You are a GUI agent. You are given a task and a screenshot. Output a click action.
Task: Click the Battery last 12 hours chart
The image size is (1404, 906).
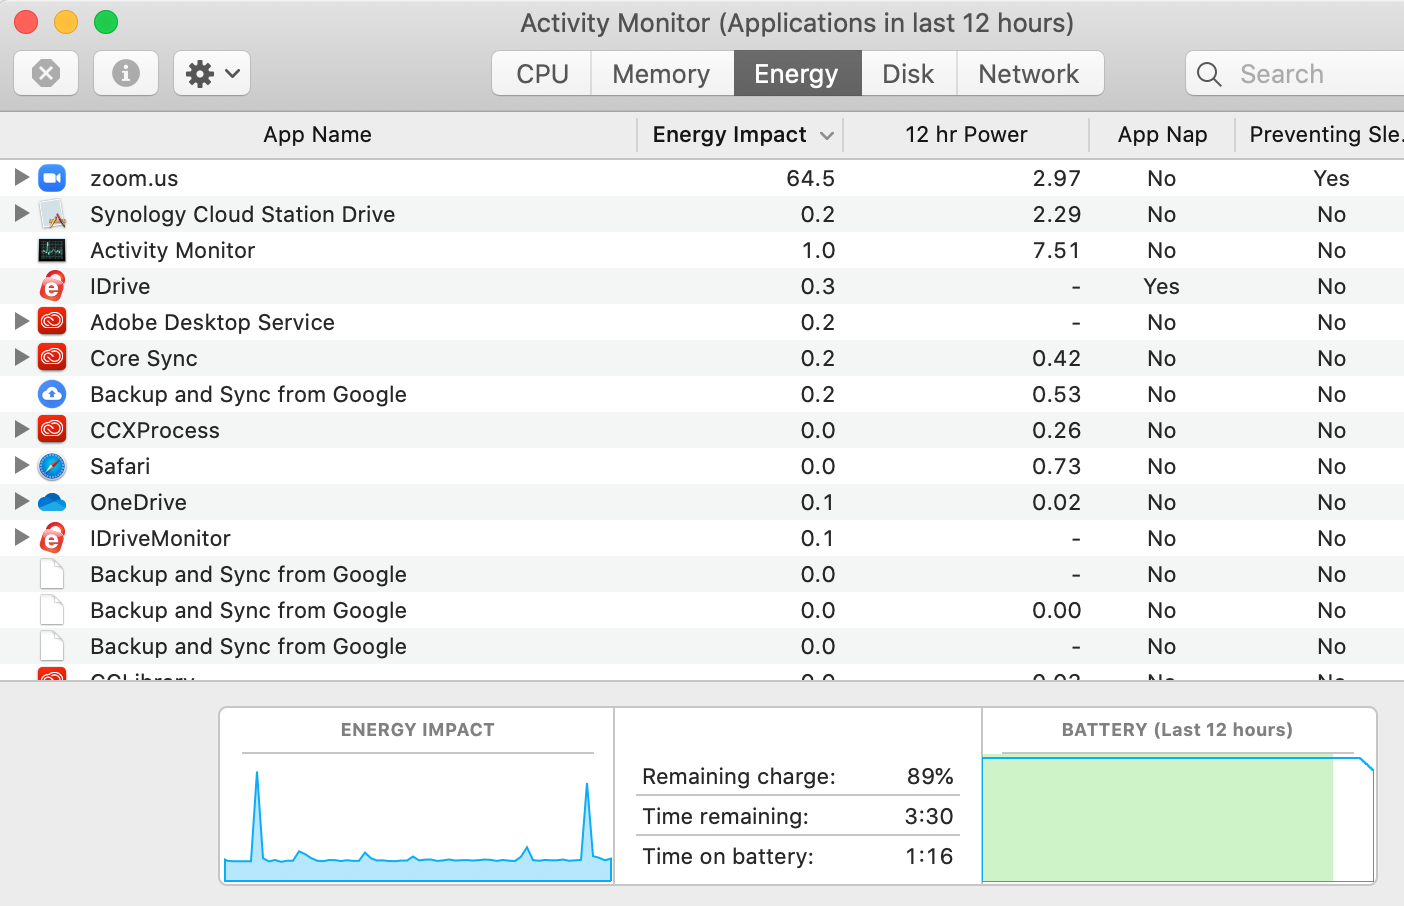(x=1178, y=817)
